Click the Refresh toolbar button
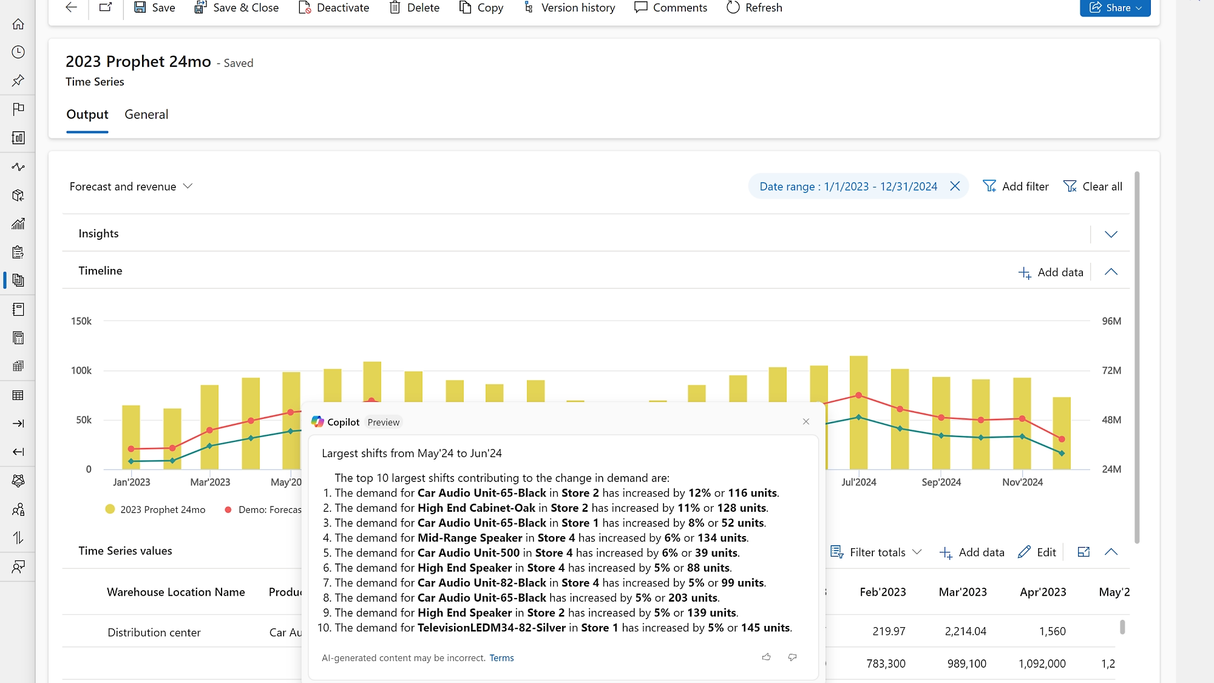Image resolution: width=1214 pixels, height=683 pixels. (x=754, y=8)
